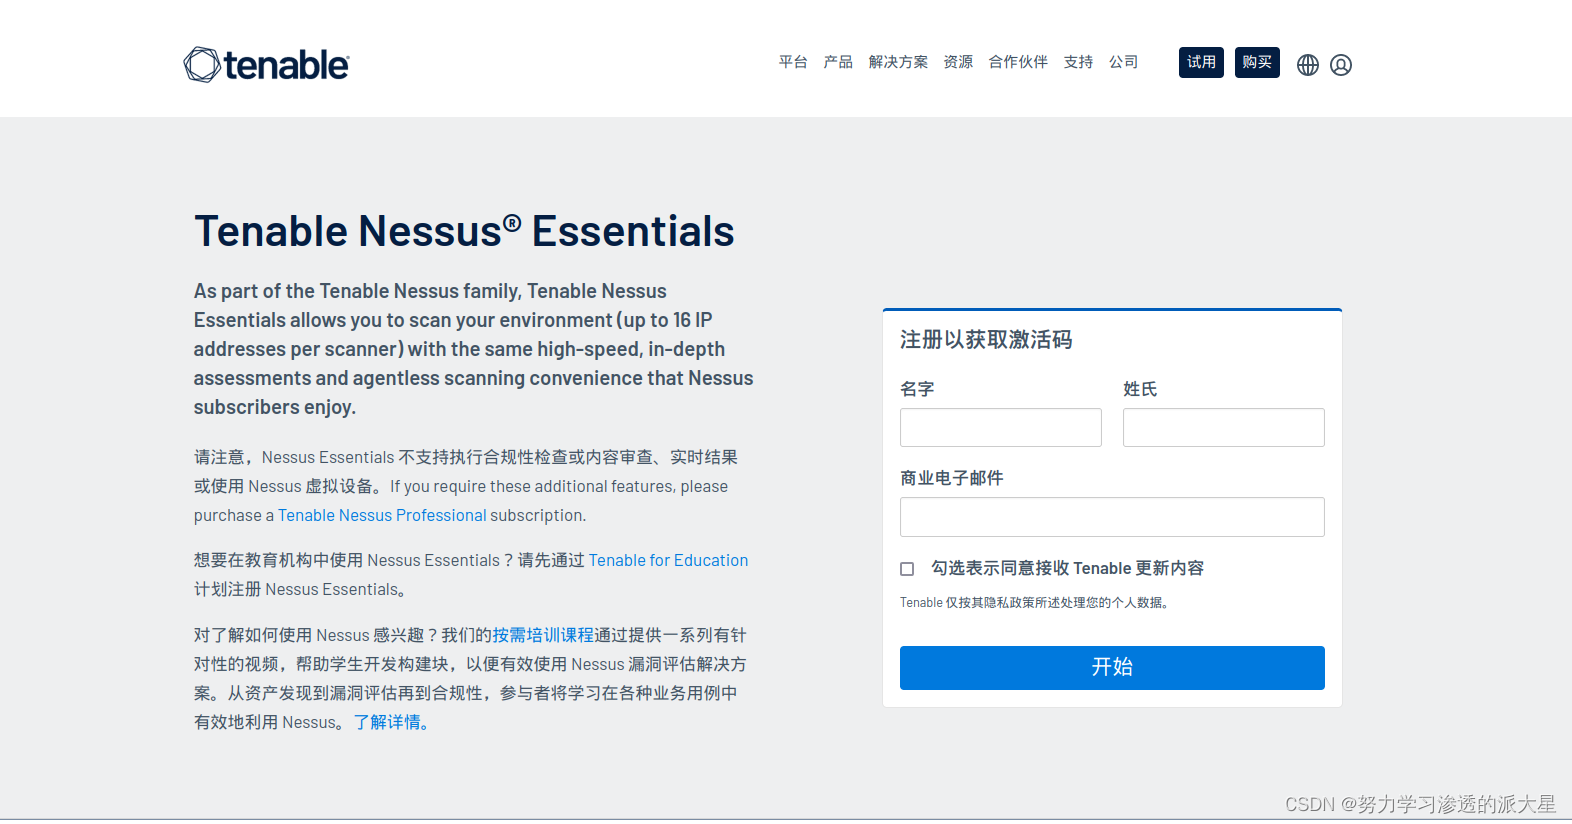
Task: Focus the 商业电子邮件 email field
Action: [1112, 517]
